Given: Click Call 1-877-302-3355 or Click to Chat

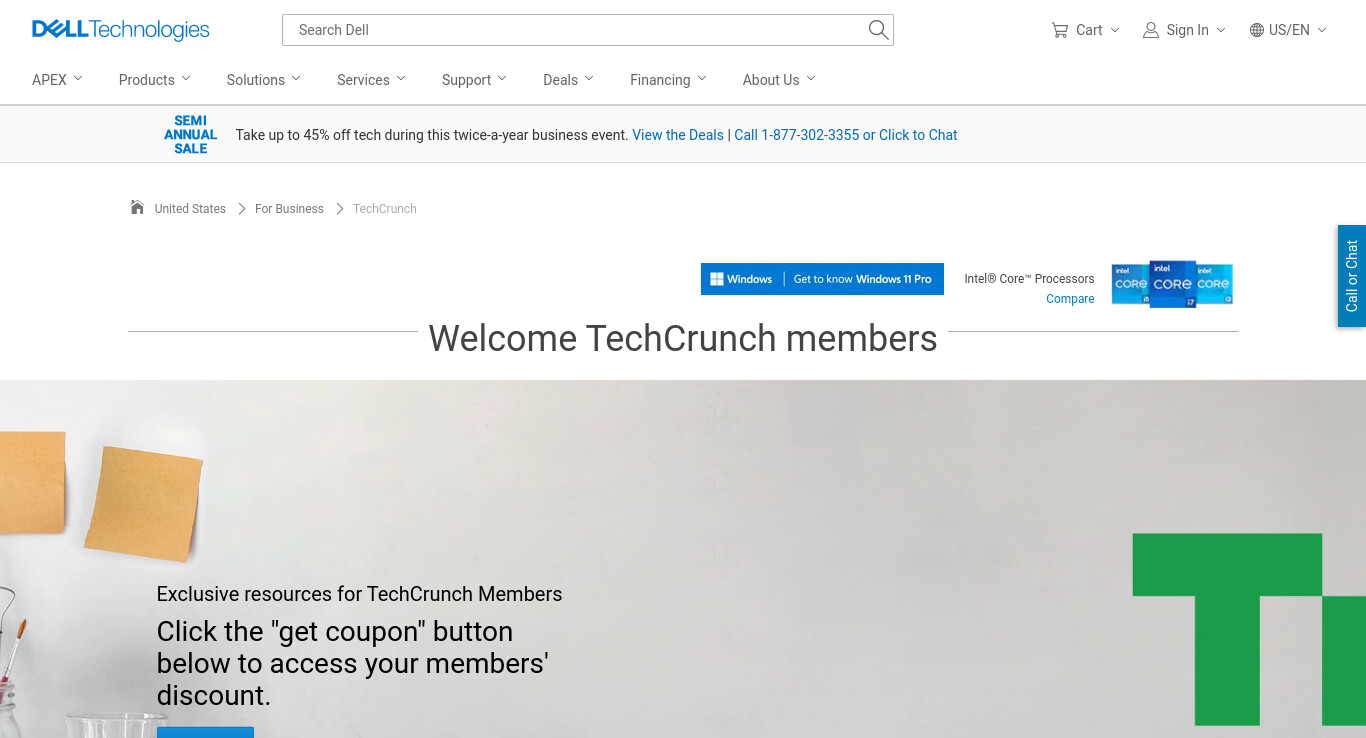Looking at the screenshot, I should coord(846,135).
